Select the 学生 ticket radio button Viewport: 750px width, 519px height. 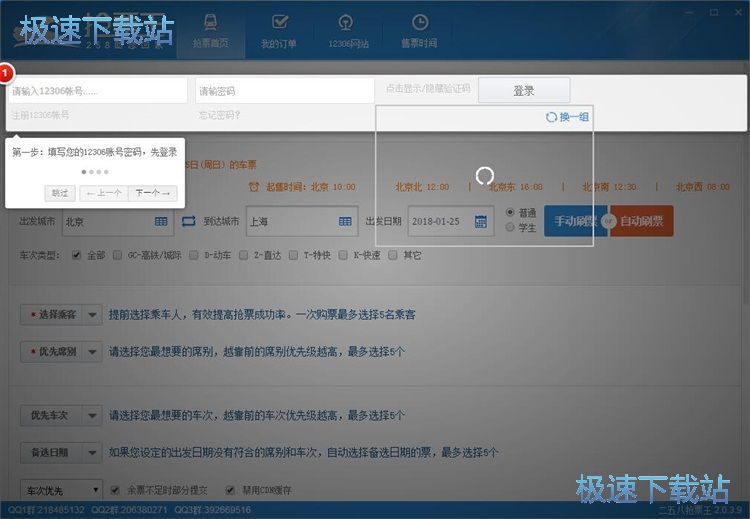pyautogui.click(x=510, y=227)
